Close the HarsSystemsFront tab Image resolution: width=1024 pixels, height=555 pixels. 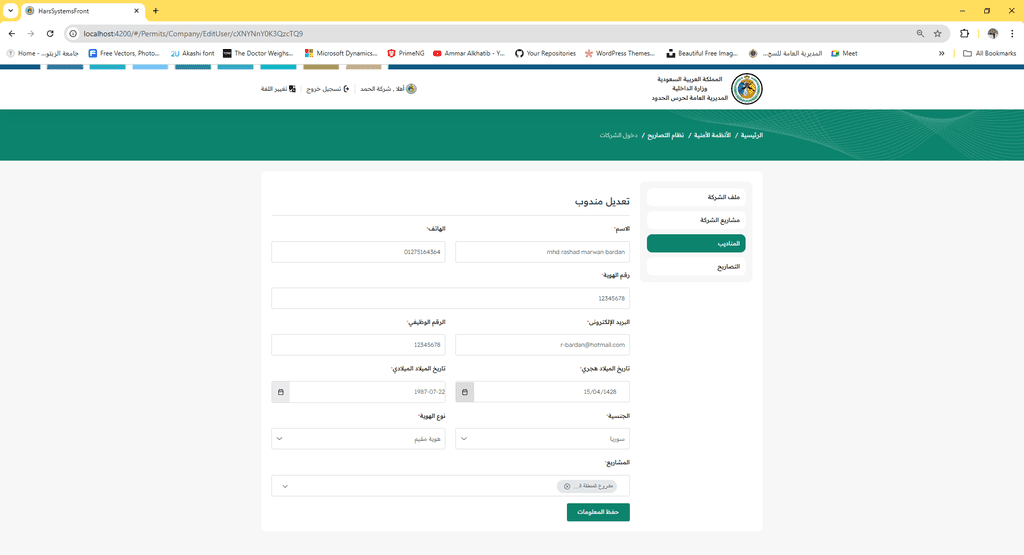[x=136, y=11]
